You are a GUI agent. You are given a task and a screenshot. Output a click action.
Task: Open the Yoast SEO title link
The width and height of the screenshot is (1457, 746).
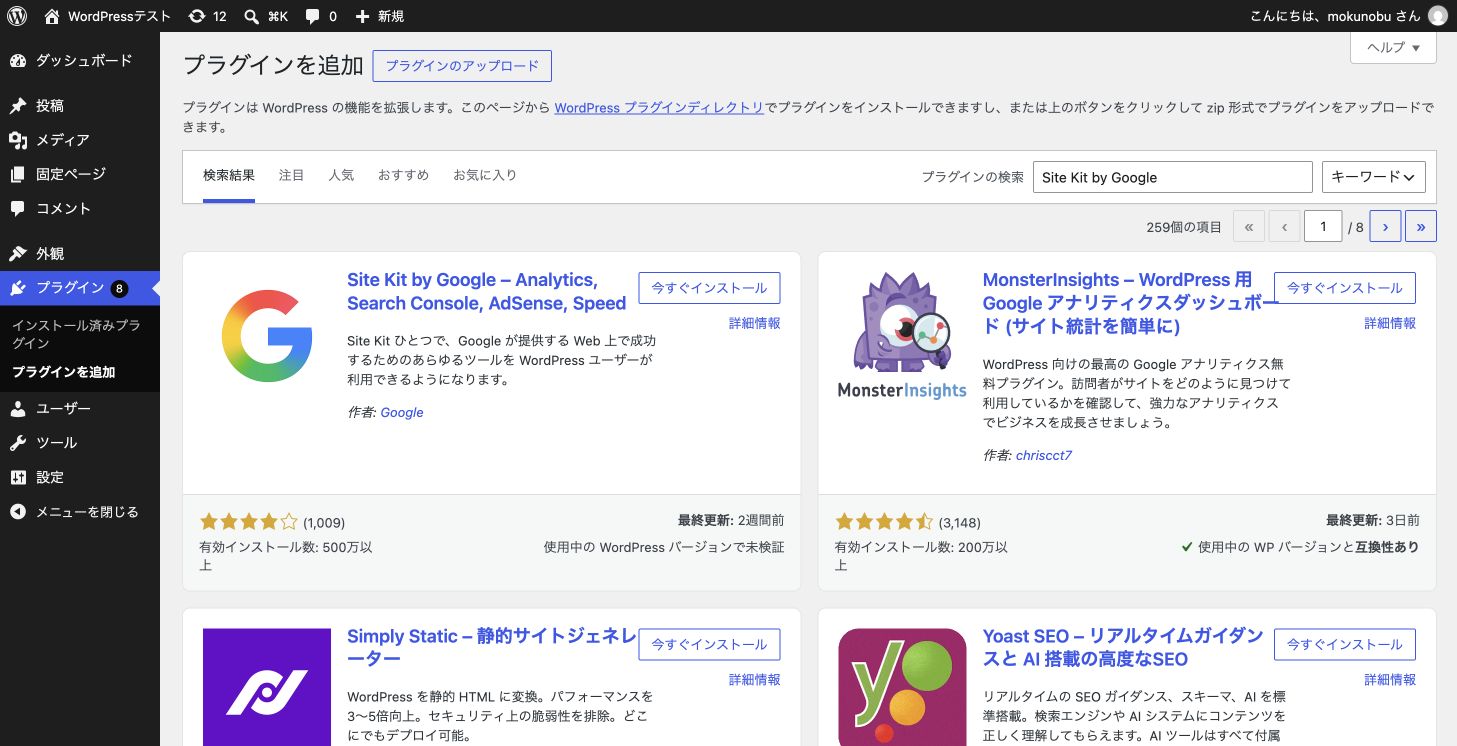coord(1123,647)
